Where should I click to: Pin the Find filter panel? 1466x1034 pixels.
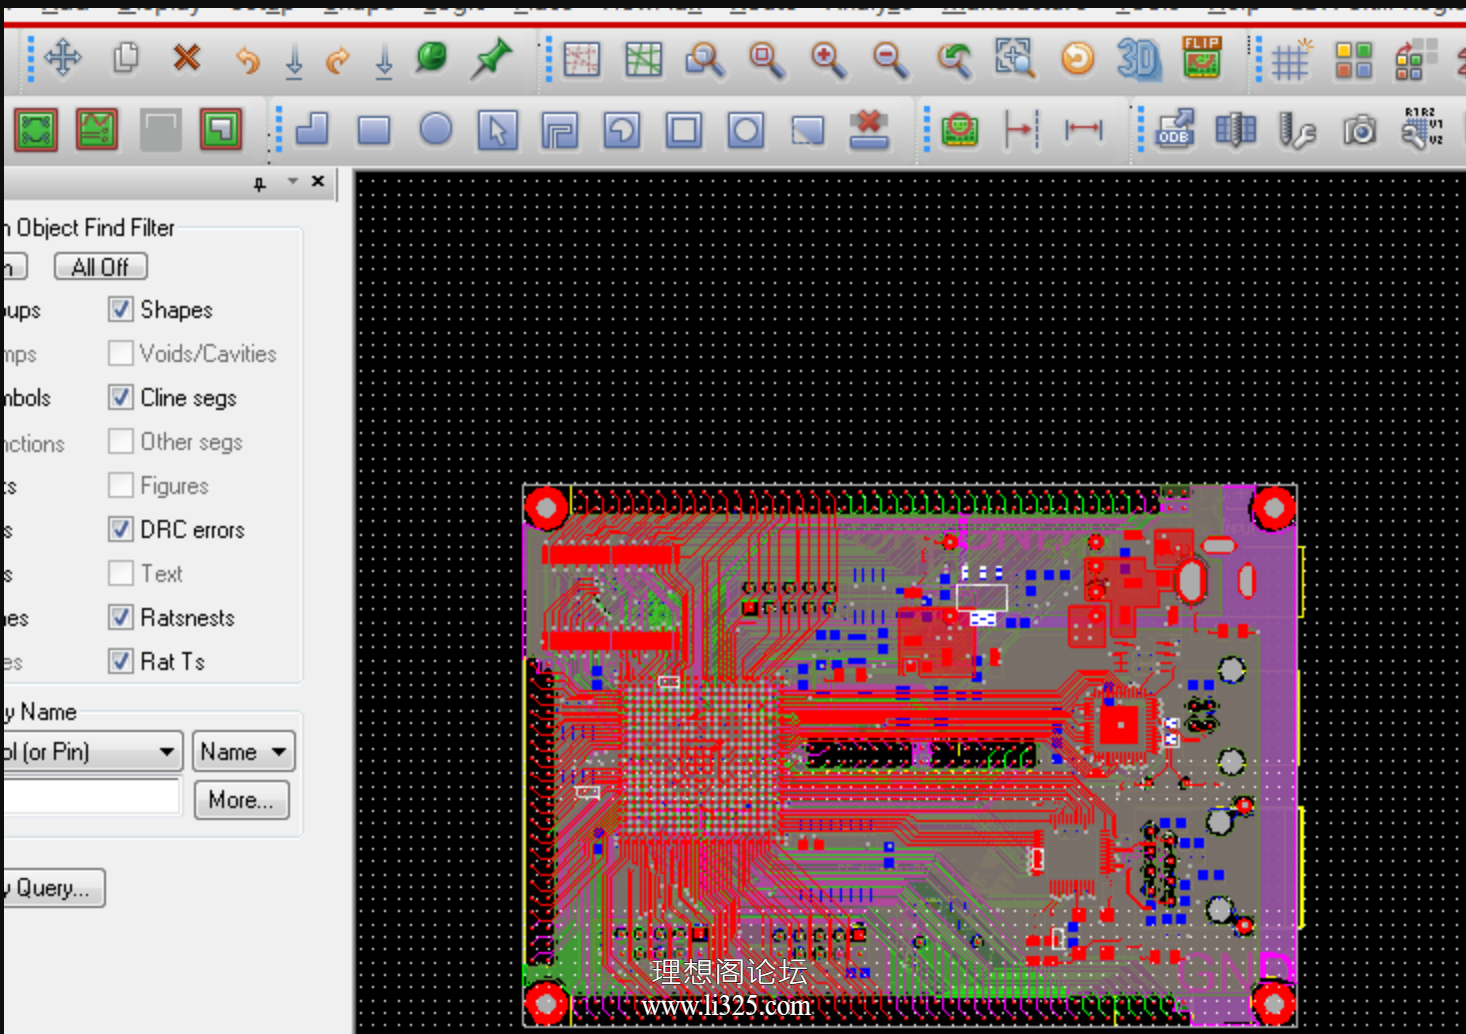tap(260, 183)
